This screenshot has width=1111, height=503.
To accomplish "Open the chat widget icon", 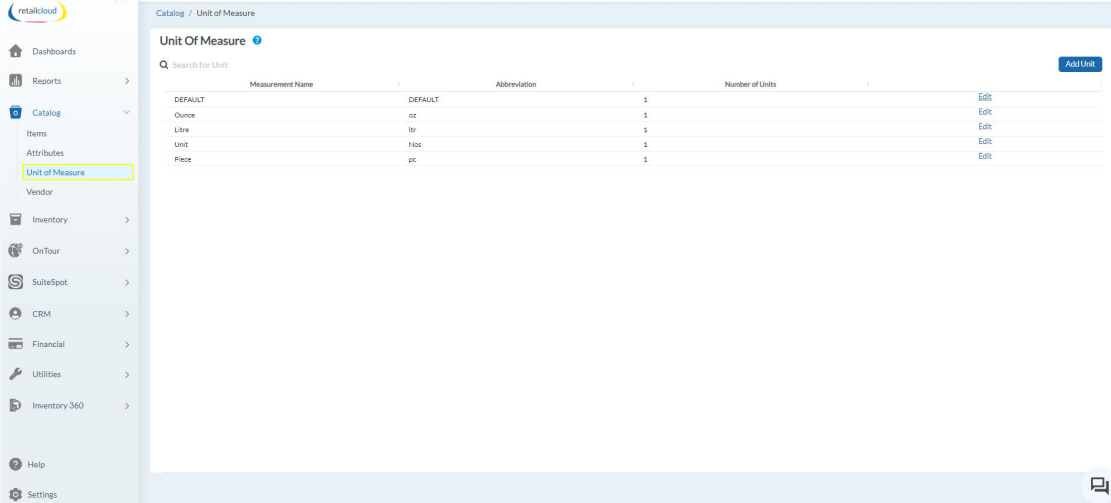I will point(1098,486).
